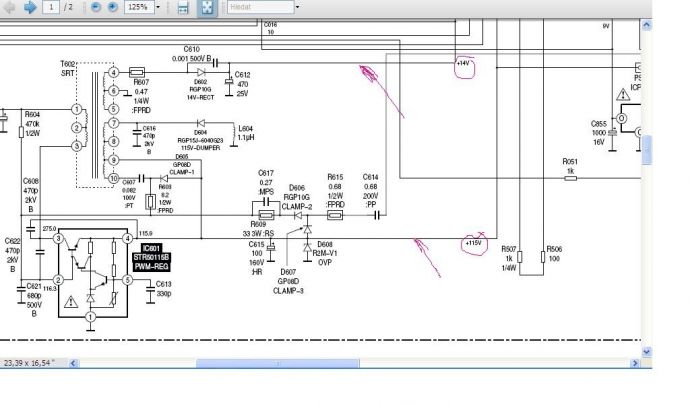Click the C612 capacitor label
Viewport: 690px width, 404px height.
pos(242,75)
